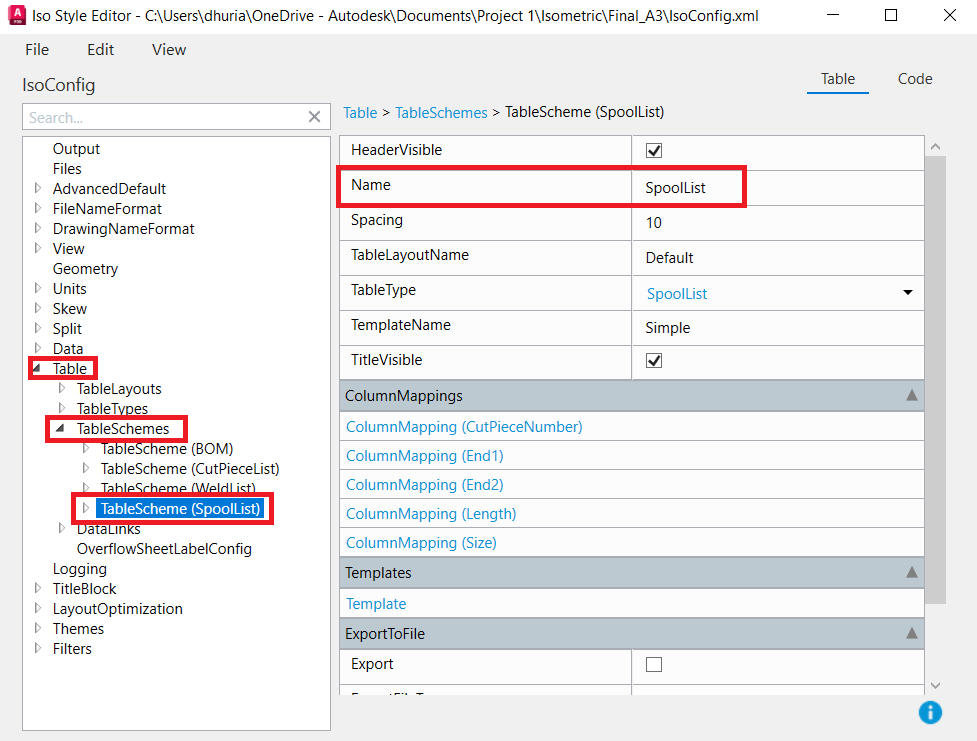Click the blue info icon
The width and height of the screenshot is (977, 741).
[930, 712]
